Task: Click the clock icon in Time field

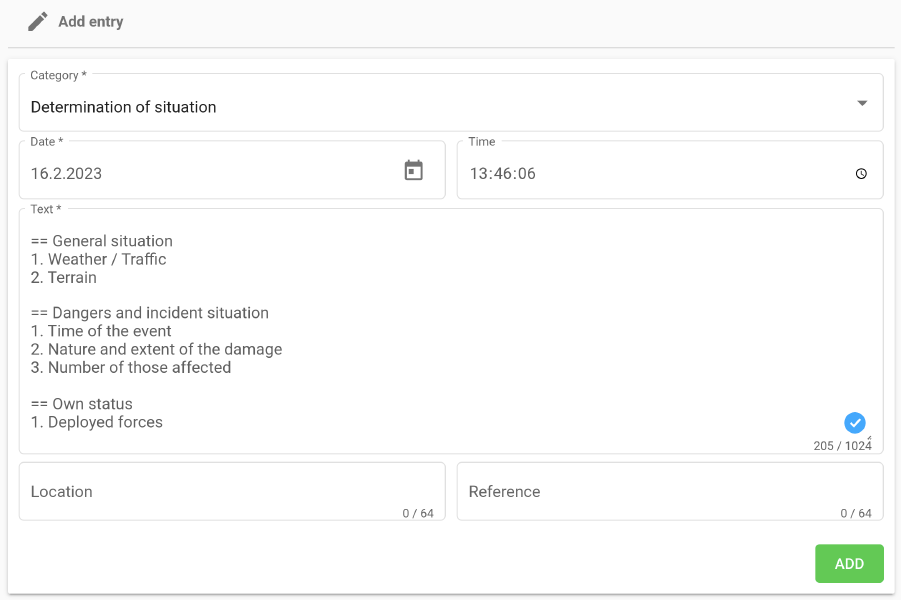Action: [x=861, y=174]
